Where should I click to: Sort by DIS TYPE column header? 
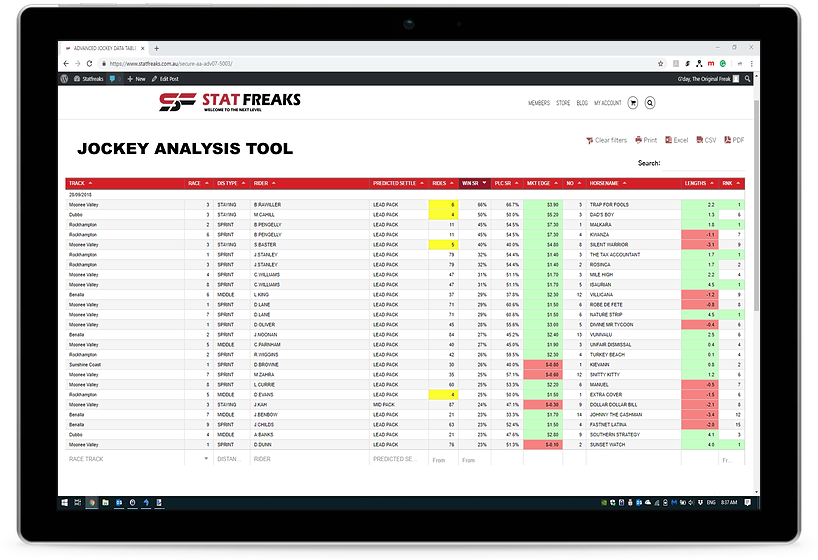231,183
